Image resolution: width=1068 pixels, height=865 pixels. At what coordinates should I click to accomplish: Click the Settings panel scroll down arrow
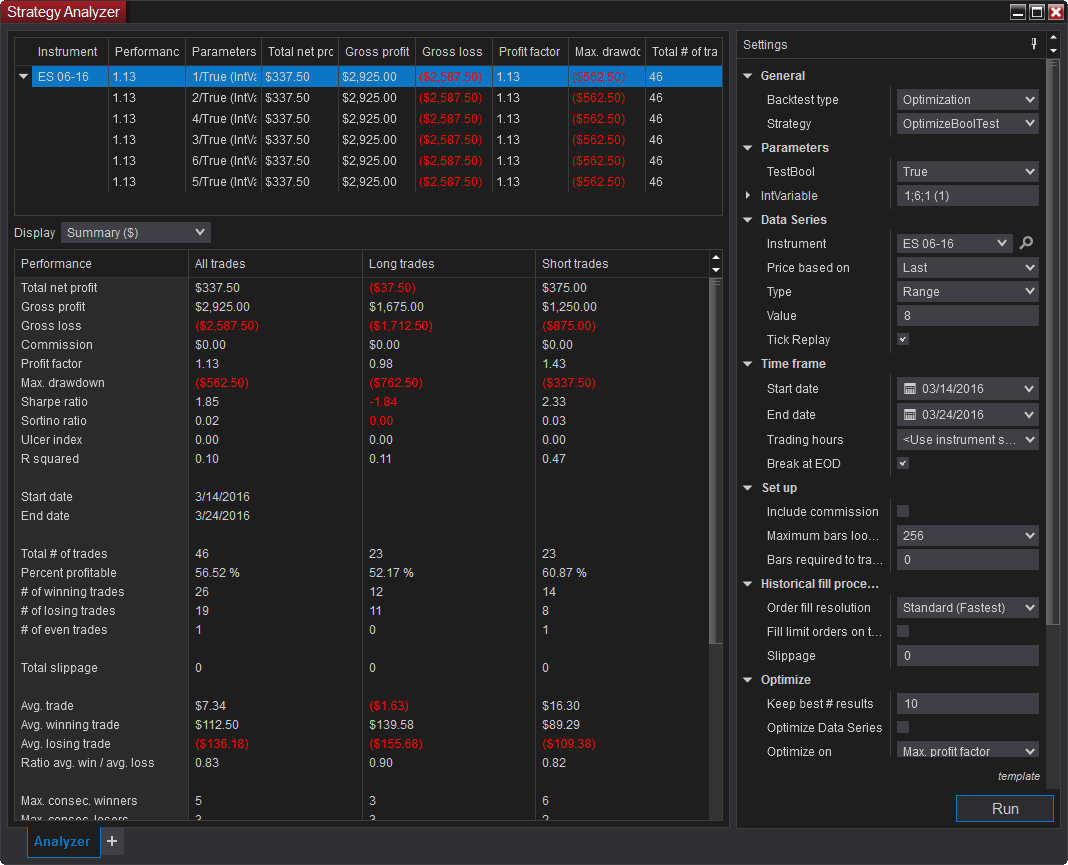pos(1054,51)
